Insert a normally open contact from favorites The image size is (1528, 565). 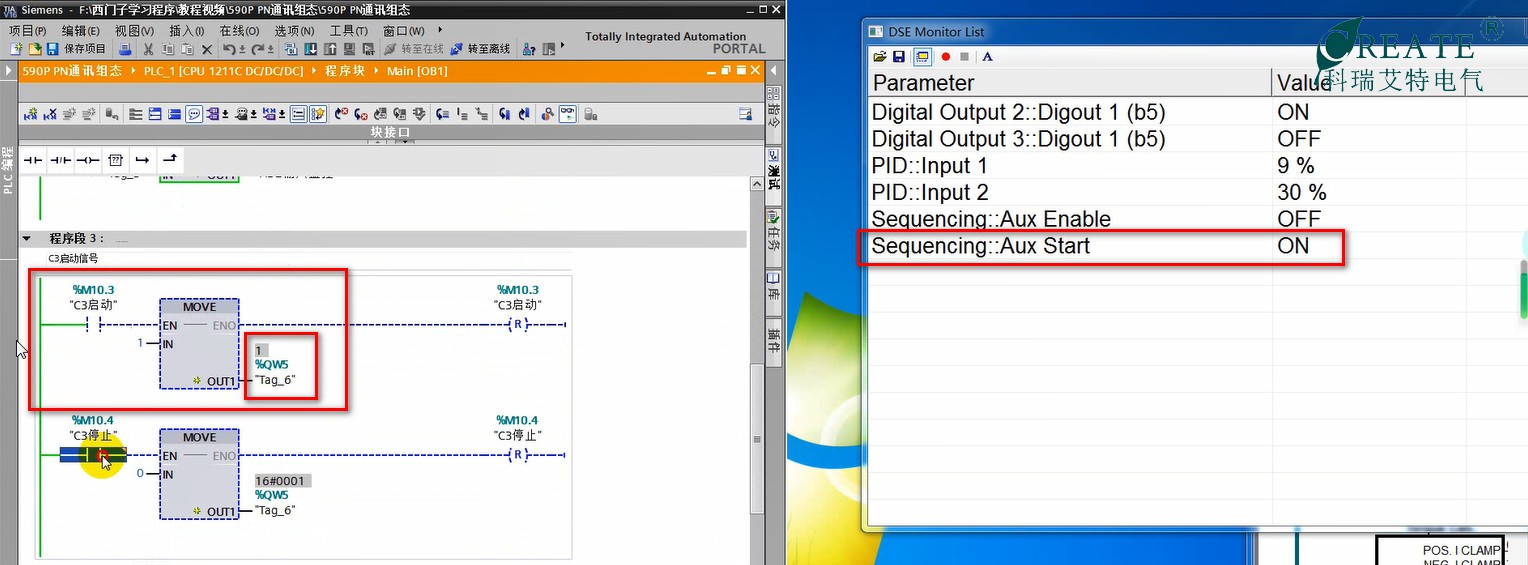pyautogui.click(x=34, y=159)
